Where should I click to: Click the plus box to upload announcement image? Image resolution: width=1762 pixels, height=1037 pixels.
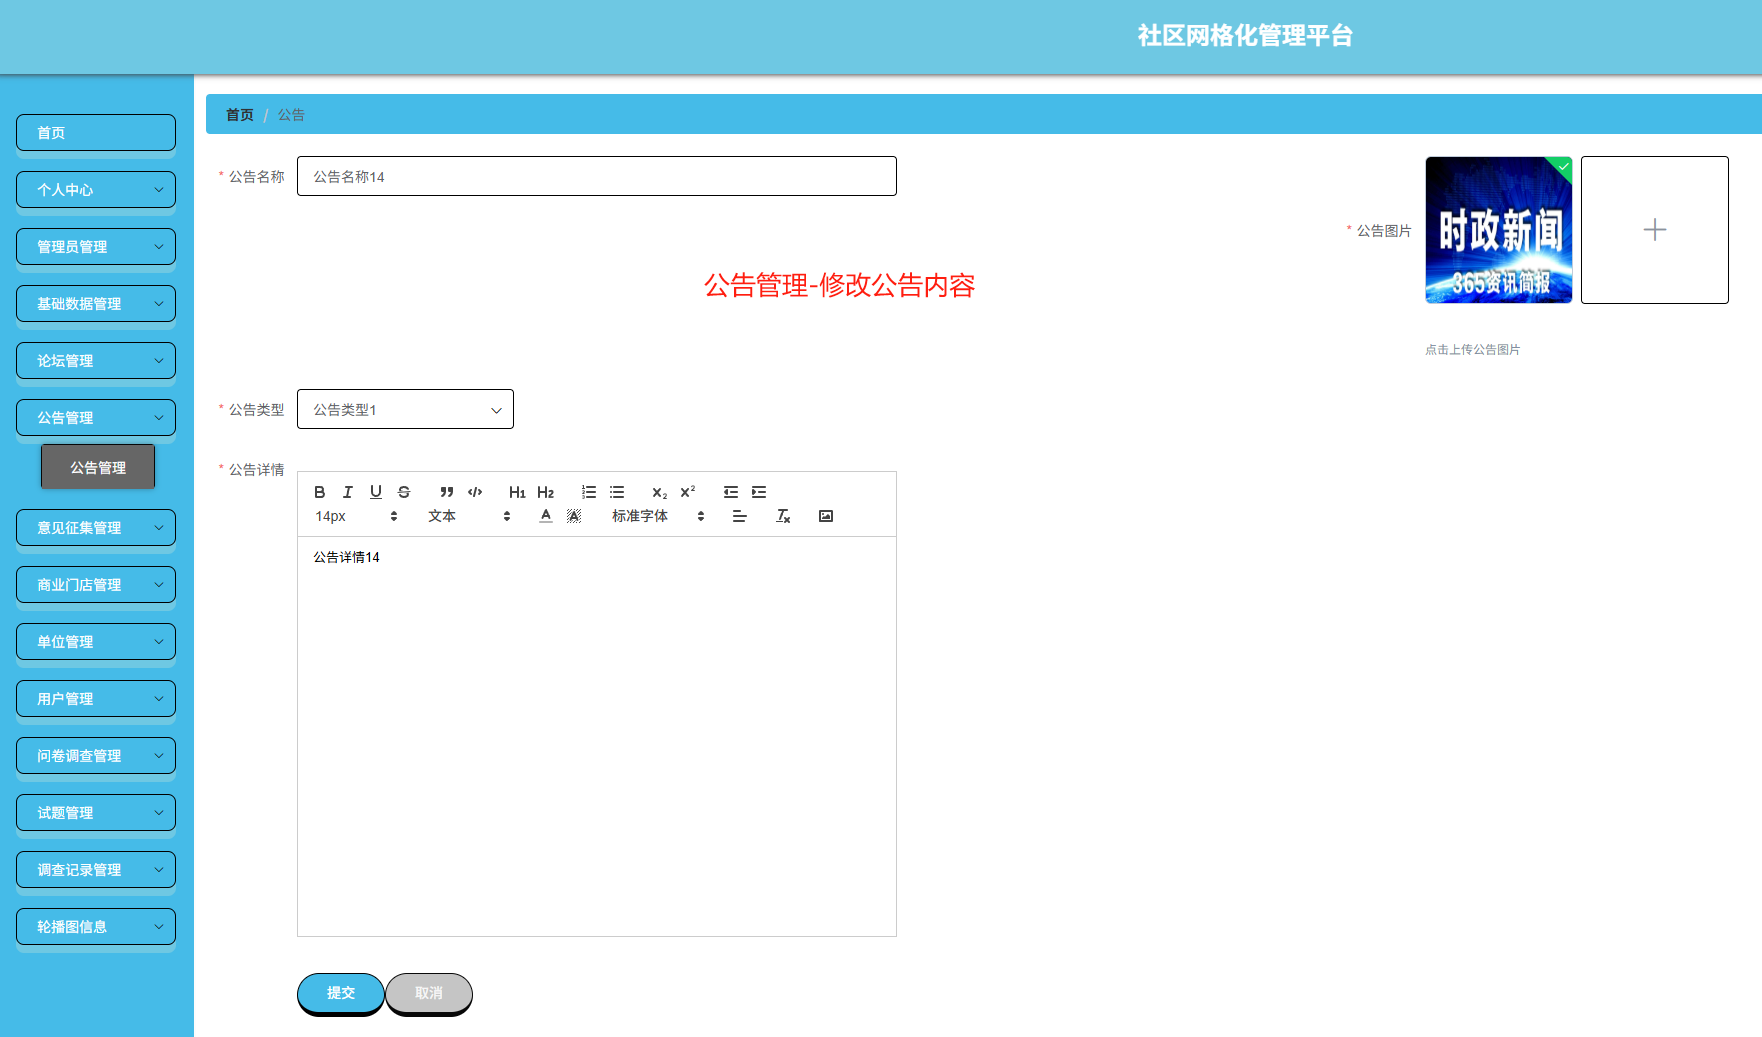(1654, 230)
